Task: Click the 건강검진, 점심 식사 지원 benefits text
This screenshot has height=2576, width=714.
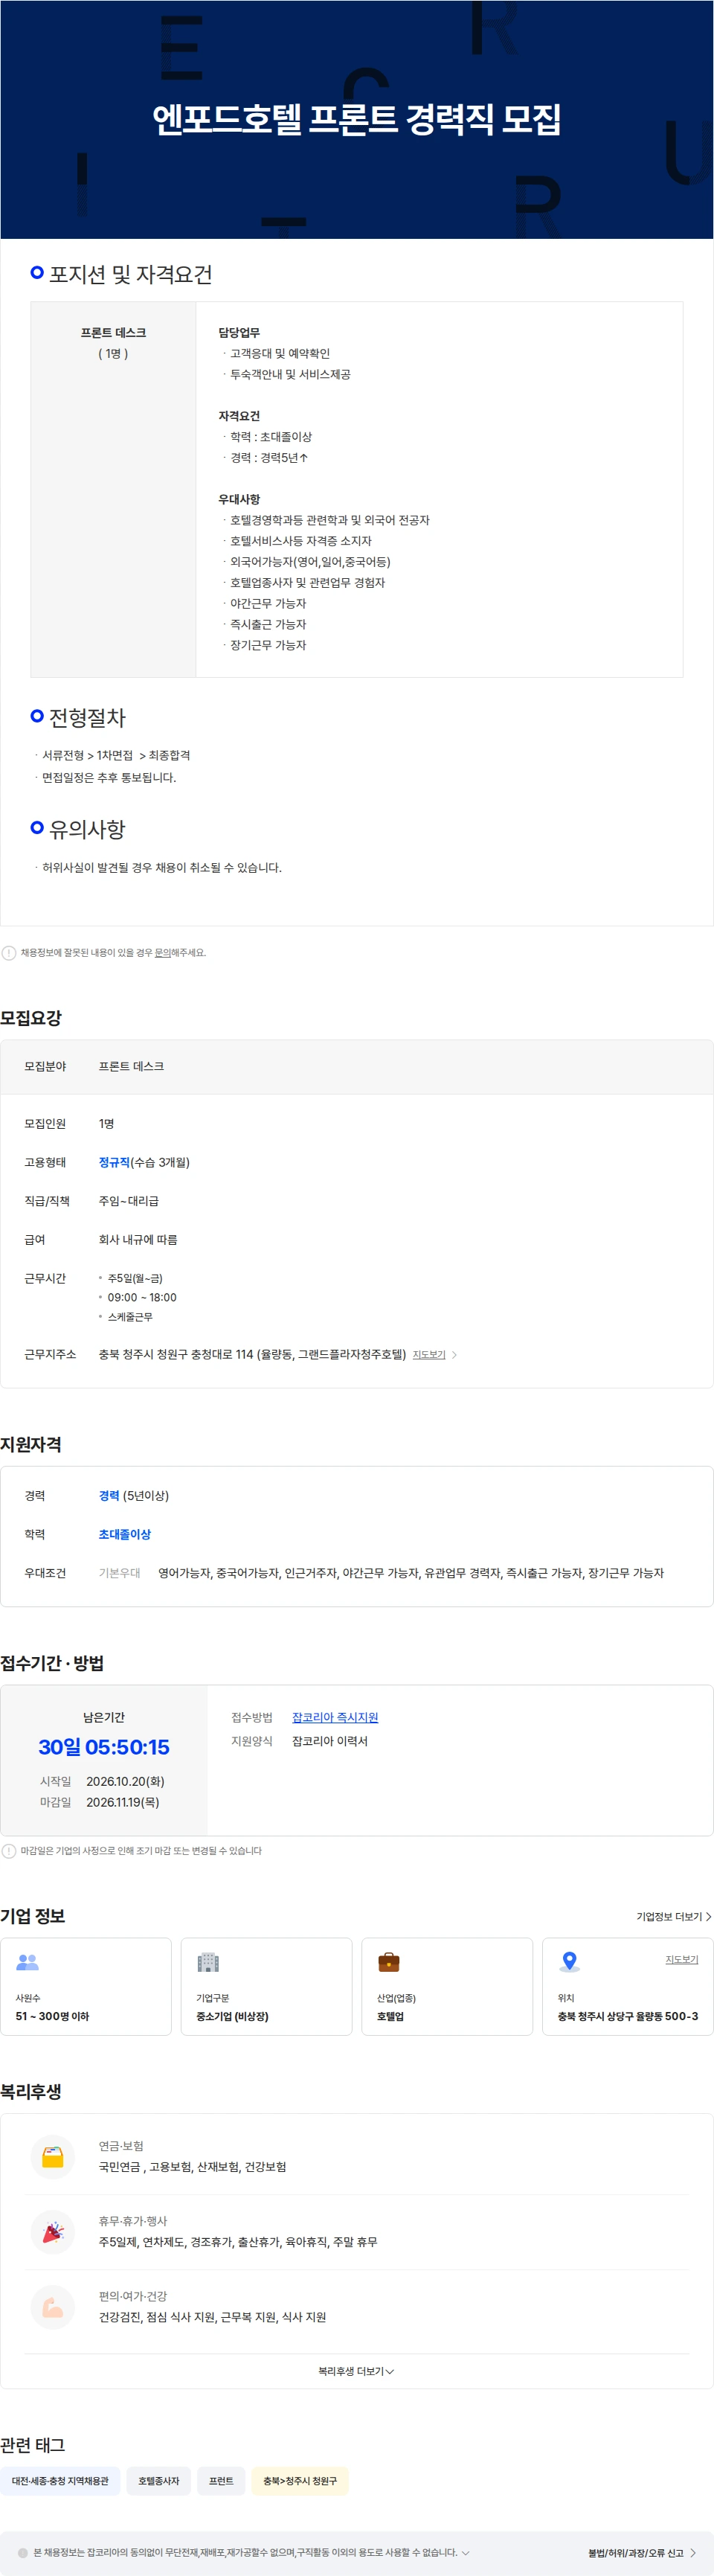Action: coord(212,2317)
